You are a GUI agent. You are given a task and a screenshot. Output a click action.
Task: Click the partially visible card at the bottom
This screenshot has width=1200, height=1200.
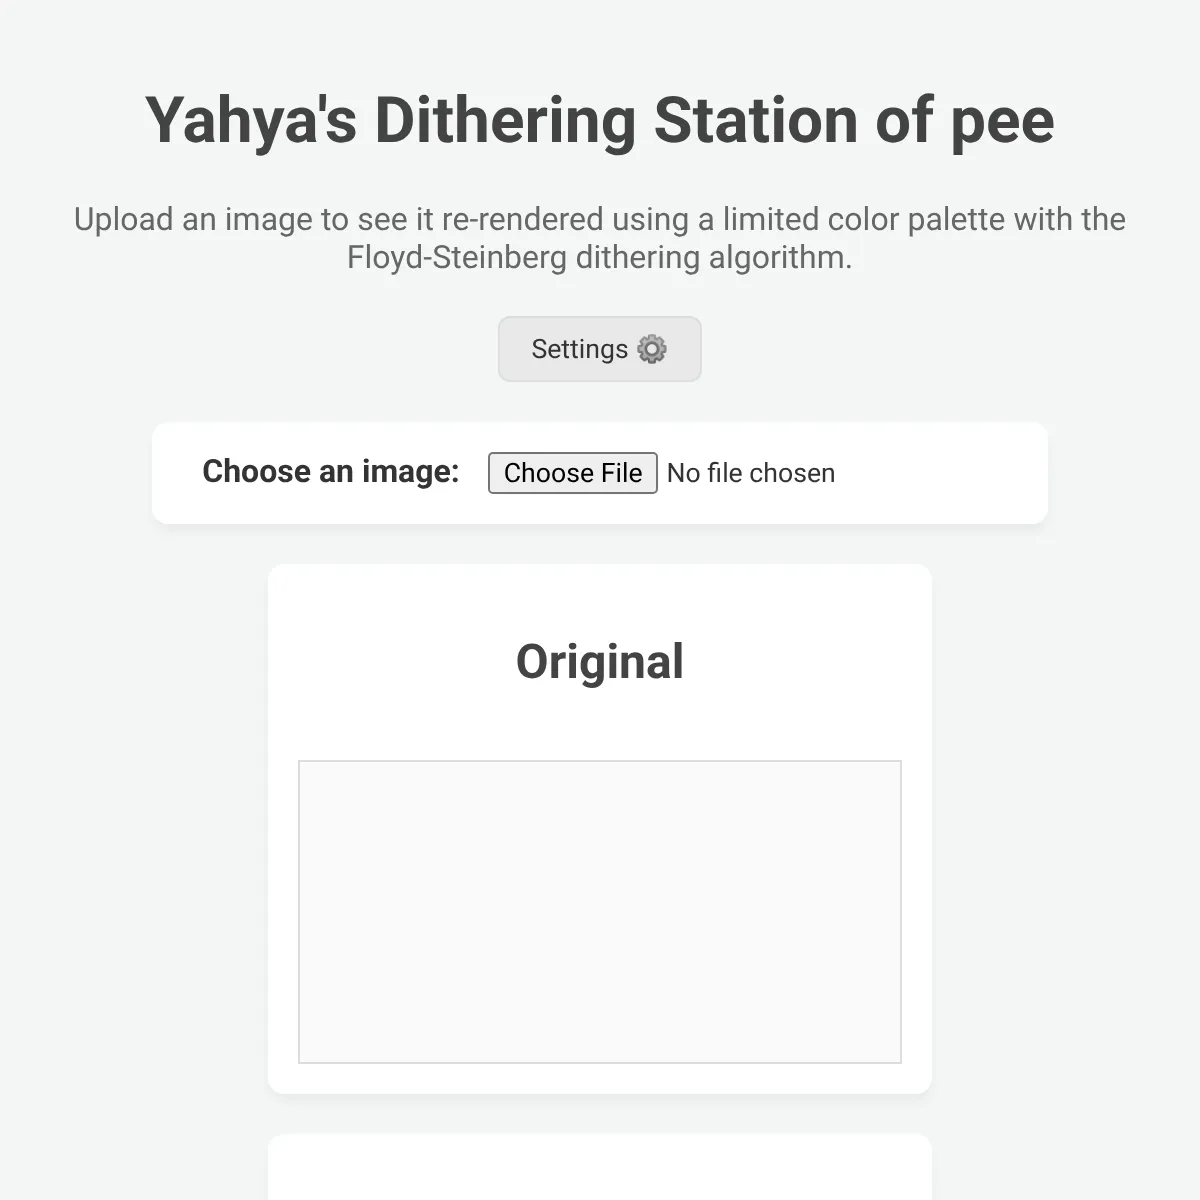600,1168
